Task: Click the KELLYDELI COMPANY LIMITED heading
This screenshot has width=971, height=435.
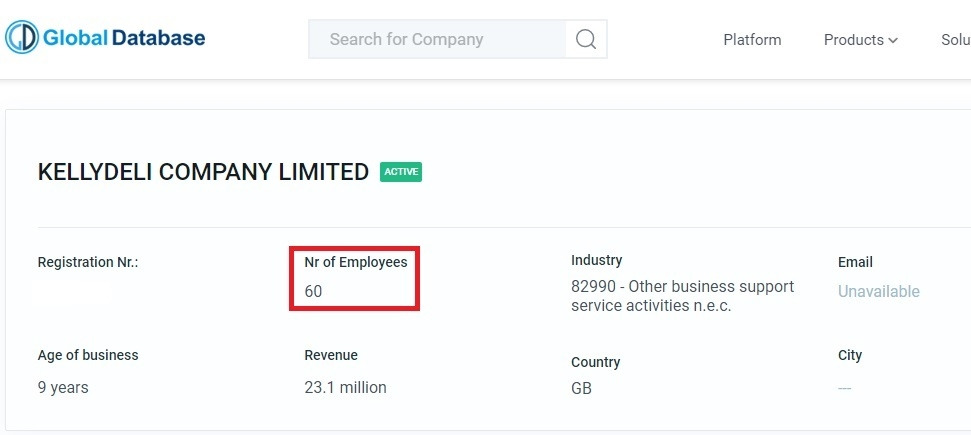Action: pyautogui.click(x=203, y=172)
